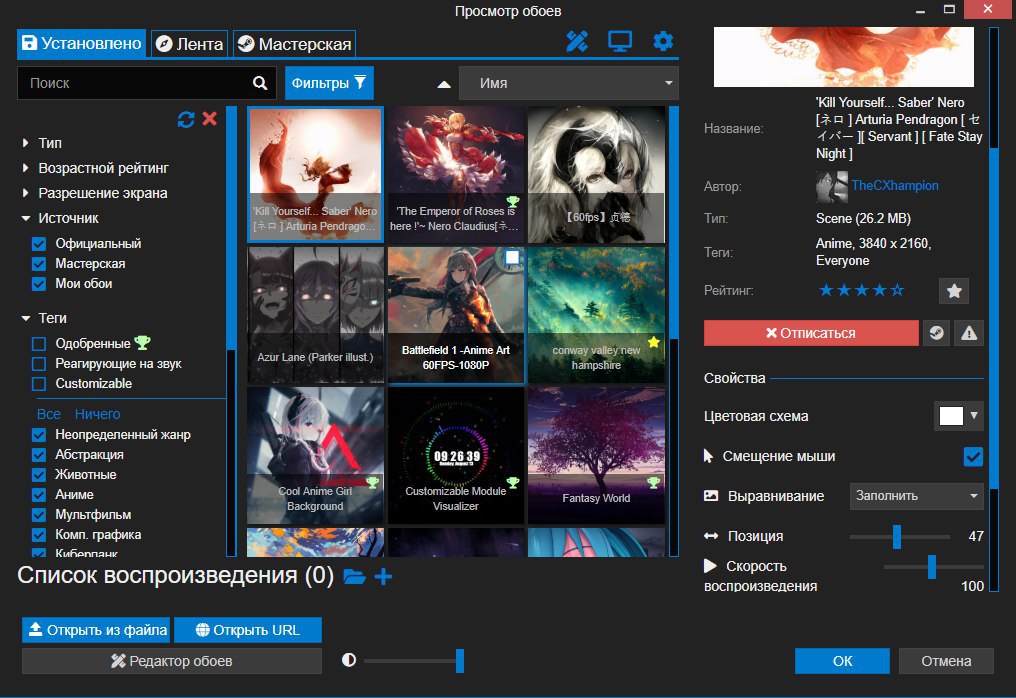
Task: Expand the Возрастной рейтинг filter section
Action: (x=95, y=168)
